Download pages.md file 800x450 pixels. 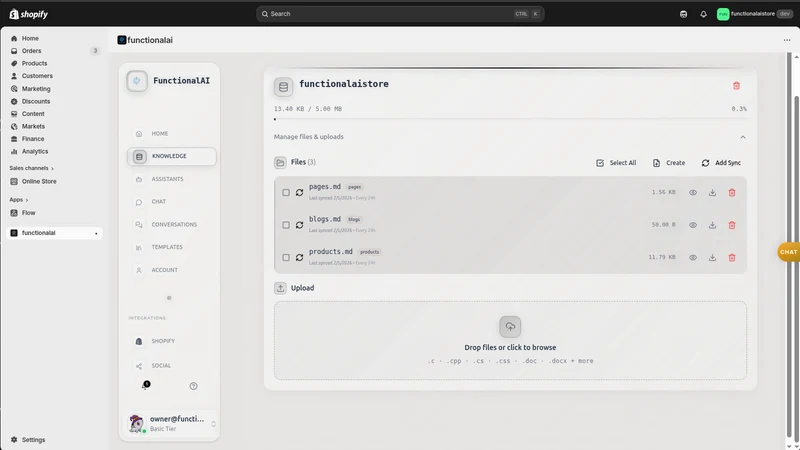click(x=712, y=193)
